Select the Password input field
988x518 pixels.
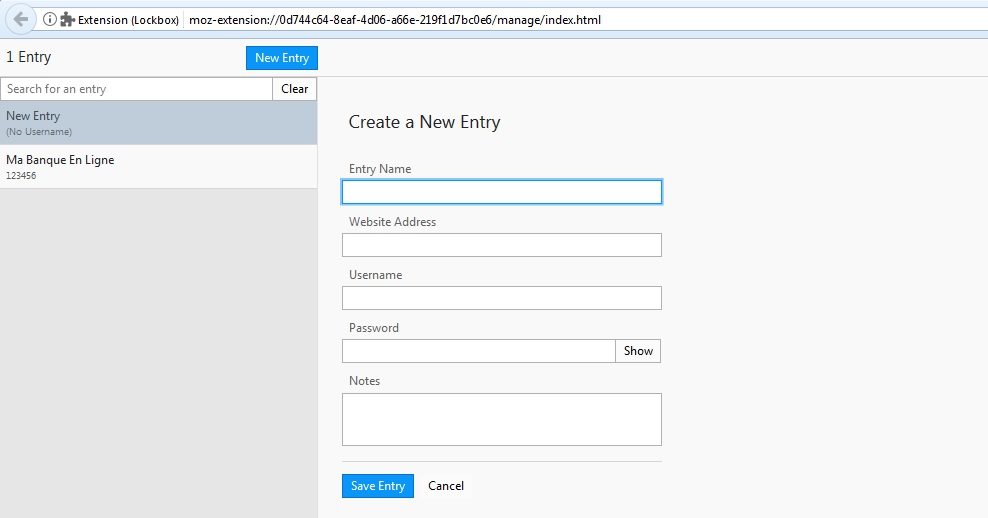coord(478,351)
